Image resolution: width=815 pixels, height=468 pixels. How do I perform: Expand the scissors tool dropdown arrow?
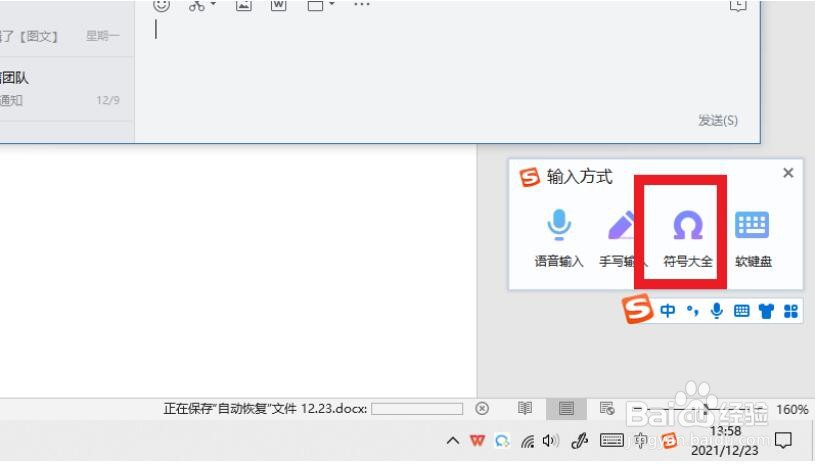(x=213, y=4)
